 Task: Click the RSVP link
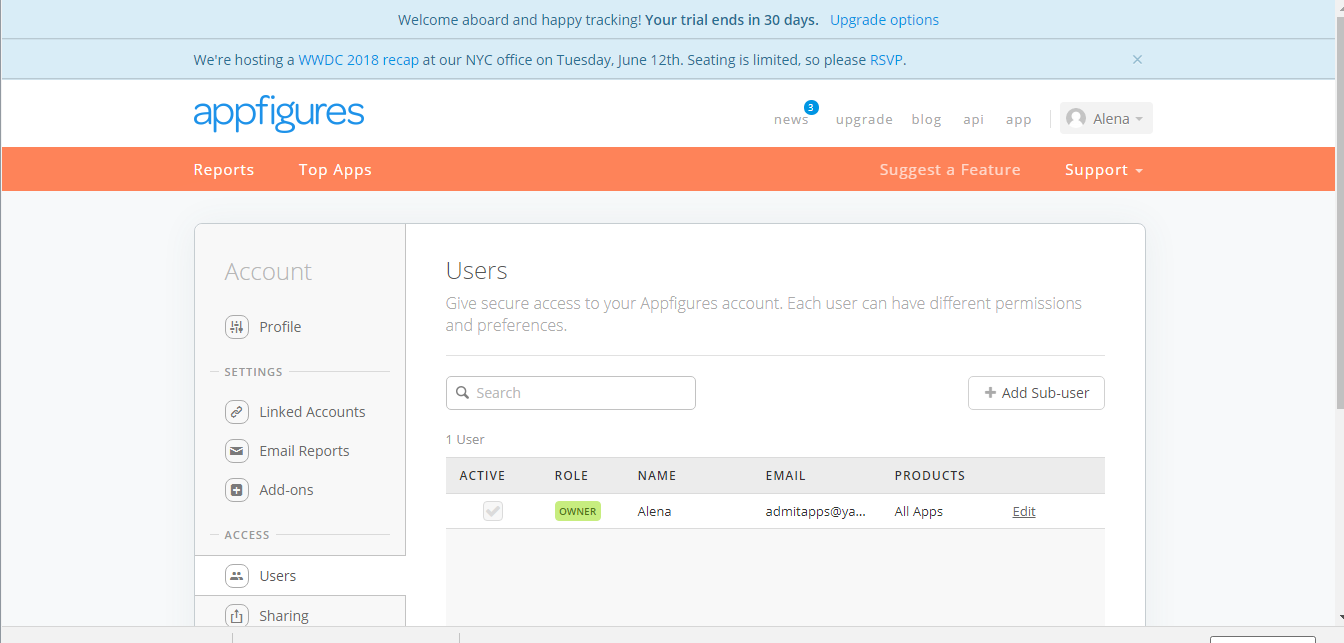(886, 60)
